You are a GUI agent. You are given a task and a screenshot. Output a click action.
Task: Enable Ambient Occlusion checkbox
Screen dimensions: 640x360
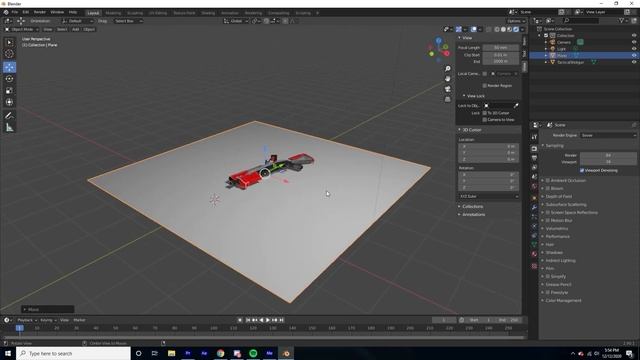click(x=548, y=180)
